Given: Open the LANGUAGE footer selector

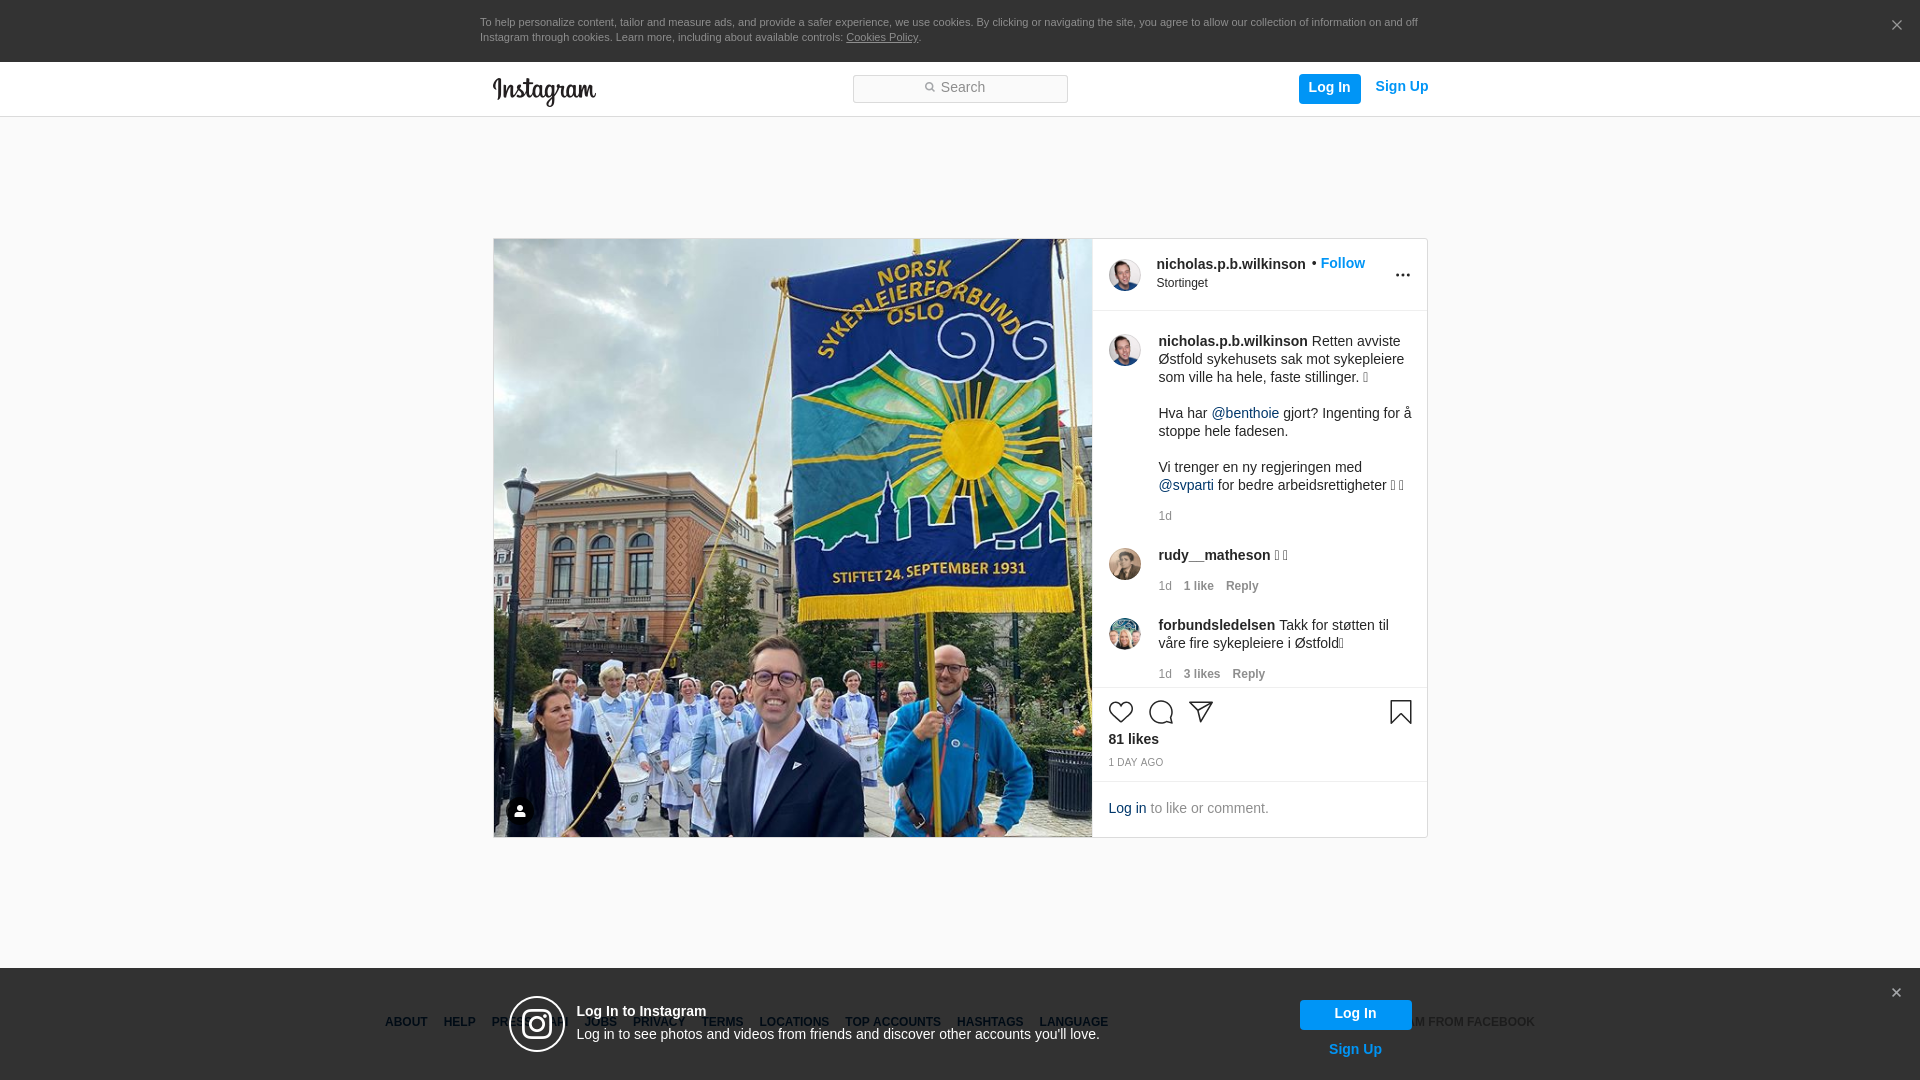Looking at the screenshot, I should click(x=1073, y=1022).
